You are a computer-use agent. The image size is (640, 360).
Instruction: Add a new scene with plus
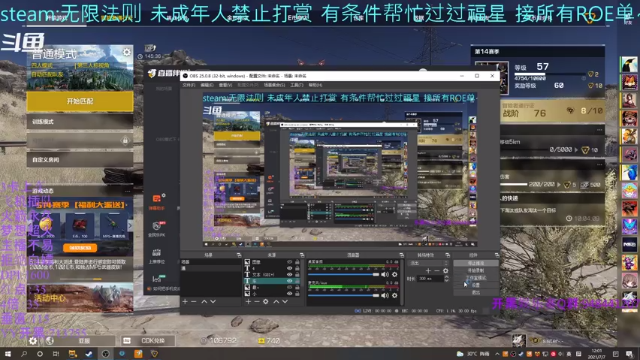185,302
